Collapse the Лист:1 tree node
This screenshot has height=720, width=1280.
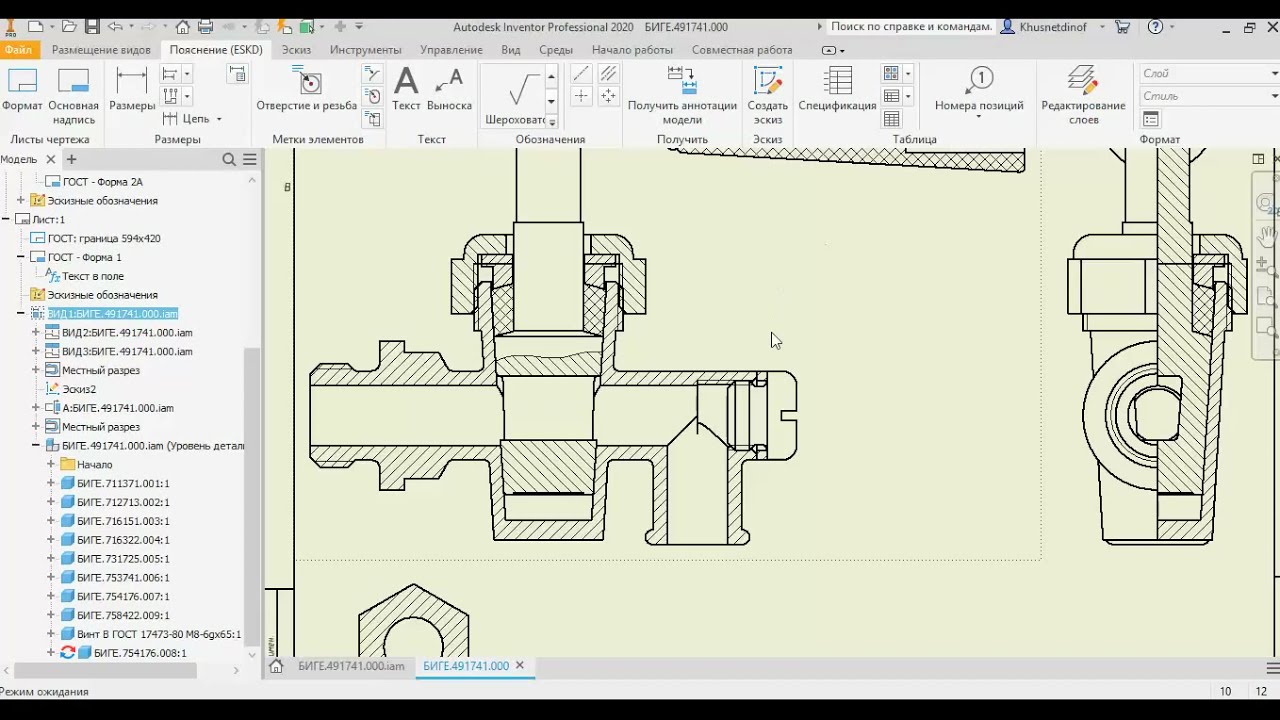coord(7,220)
